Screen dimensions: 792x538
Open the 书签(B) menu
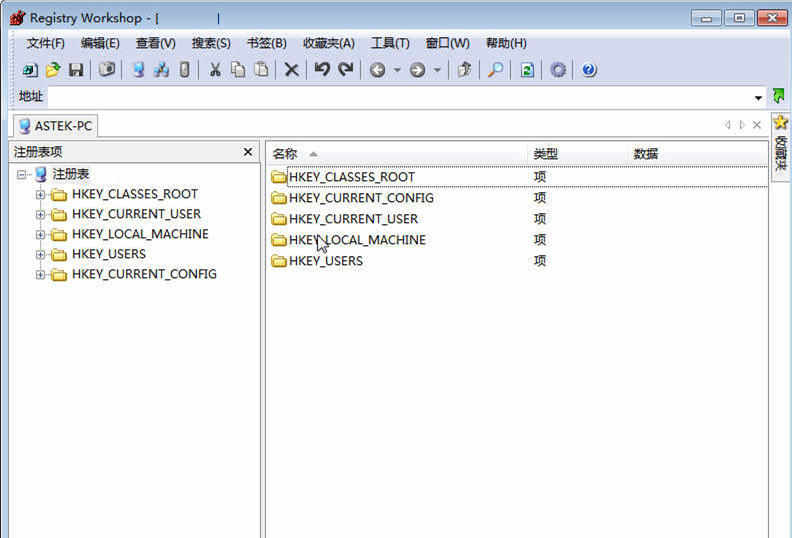(x=267, y=43)
